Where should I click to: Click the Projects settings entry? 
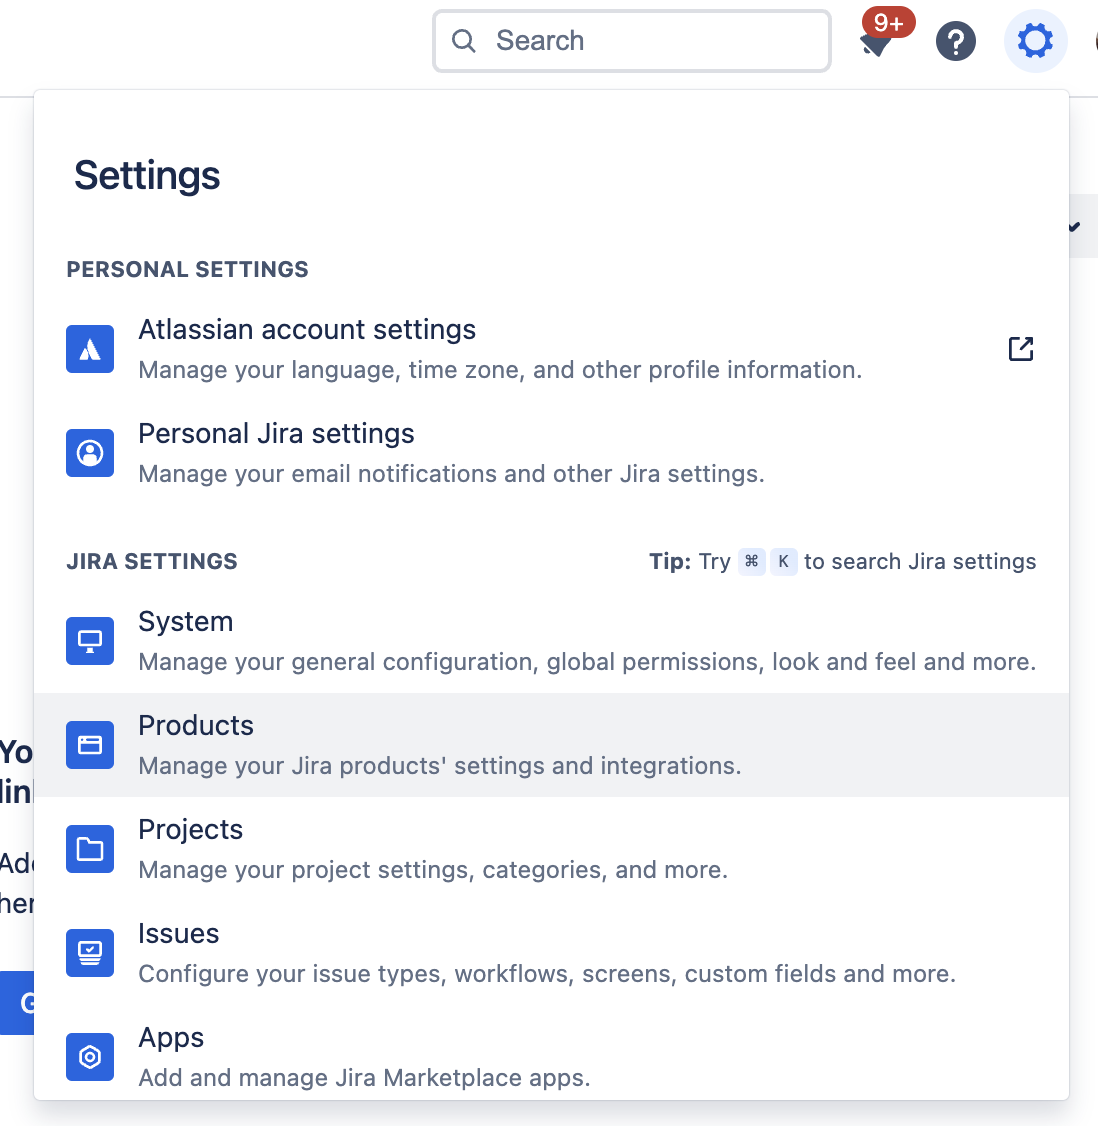(x=190, y=829)
